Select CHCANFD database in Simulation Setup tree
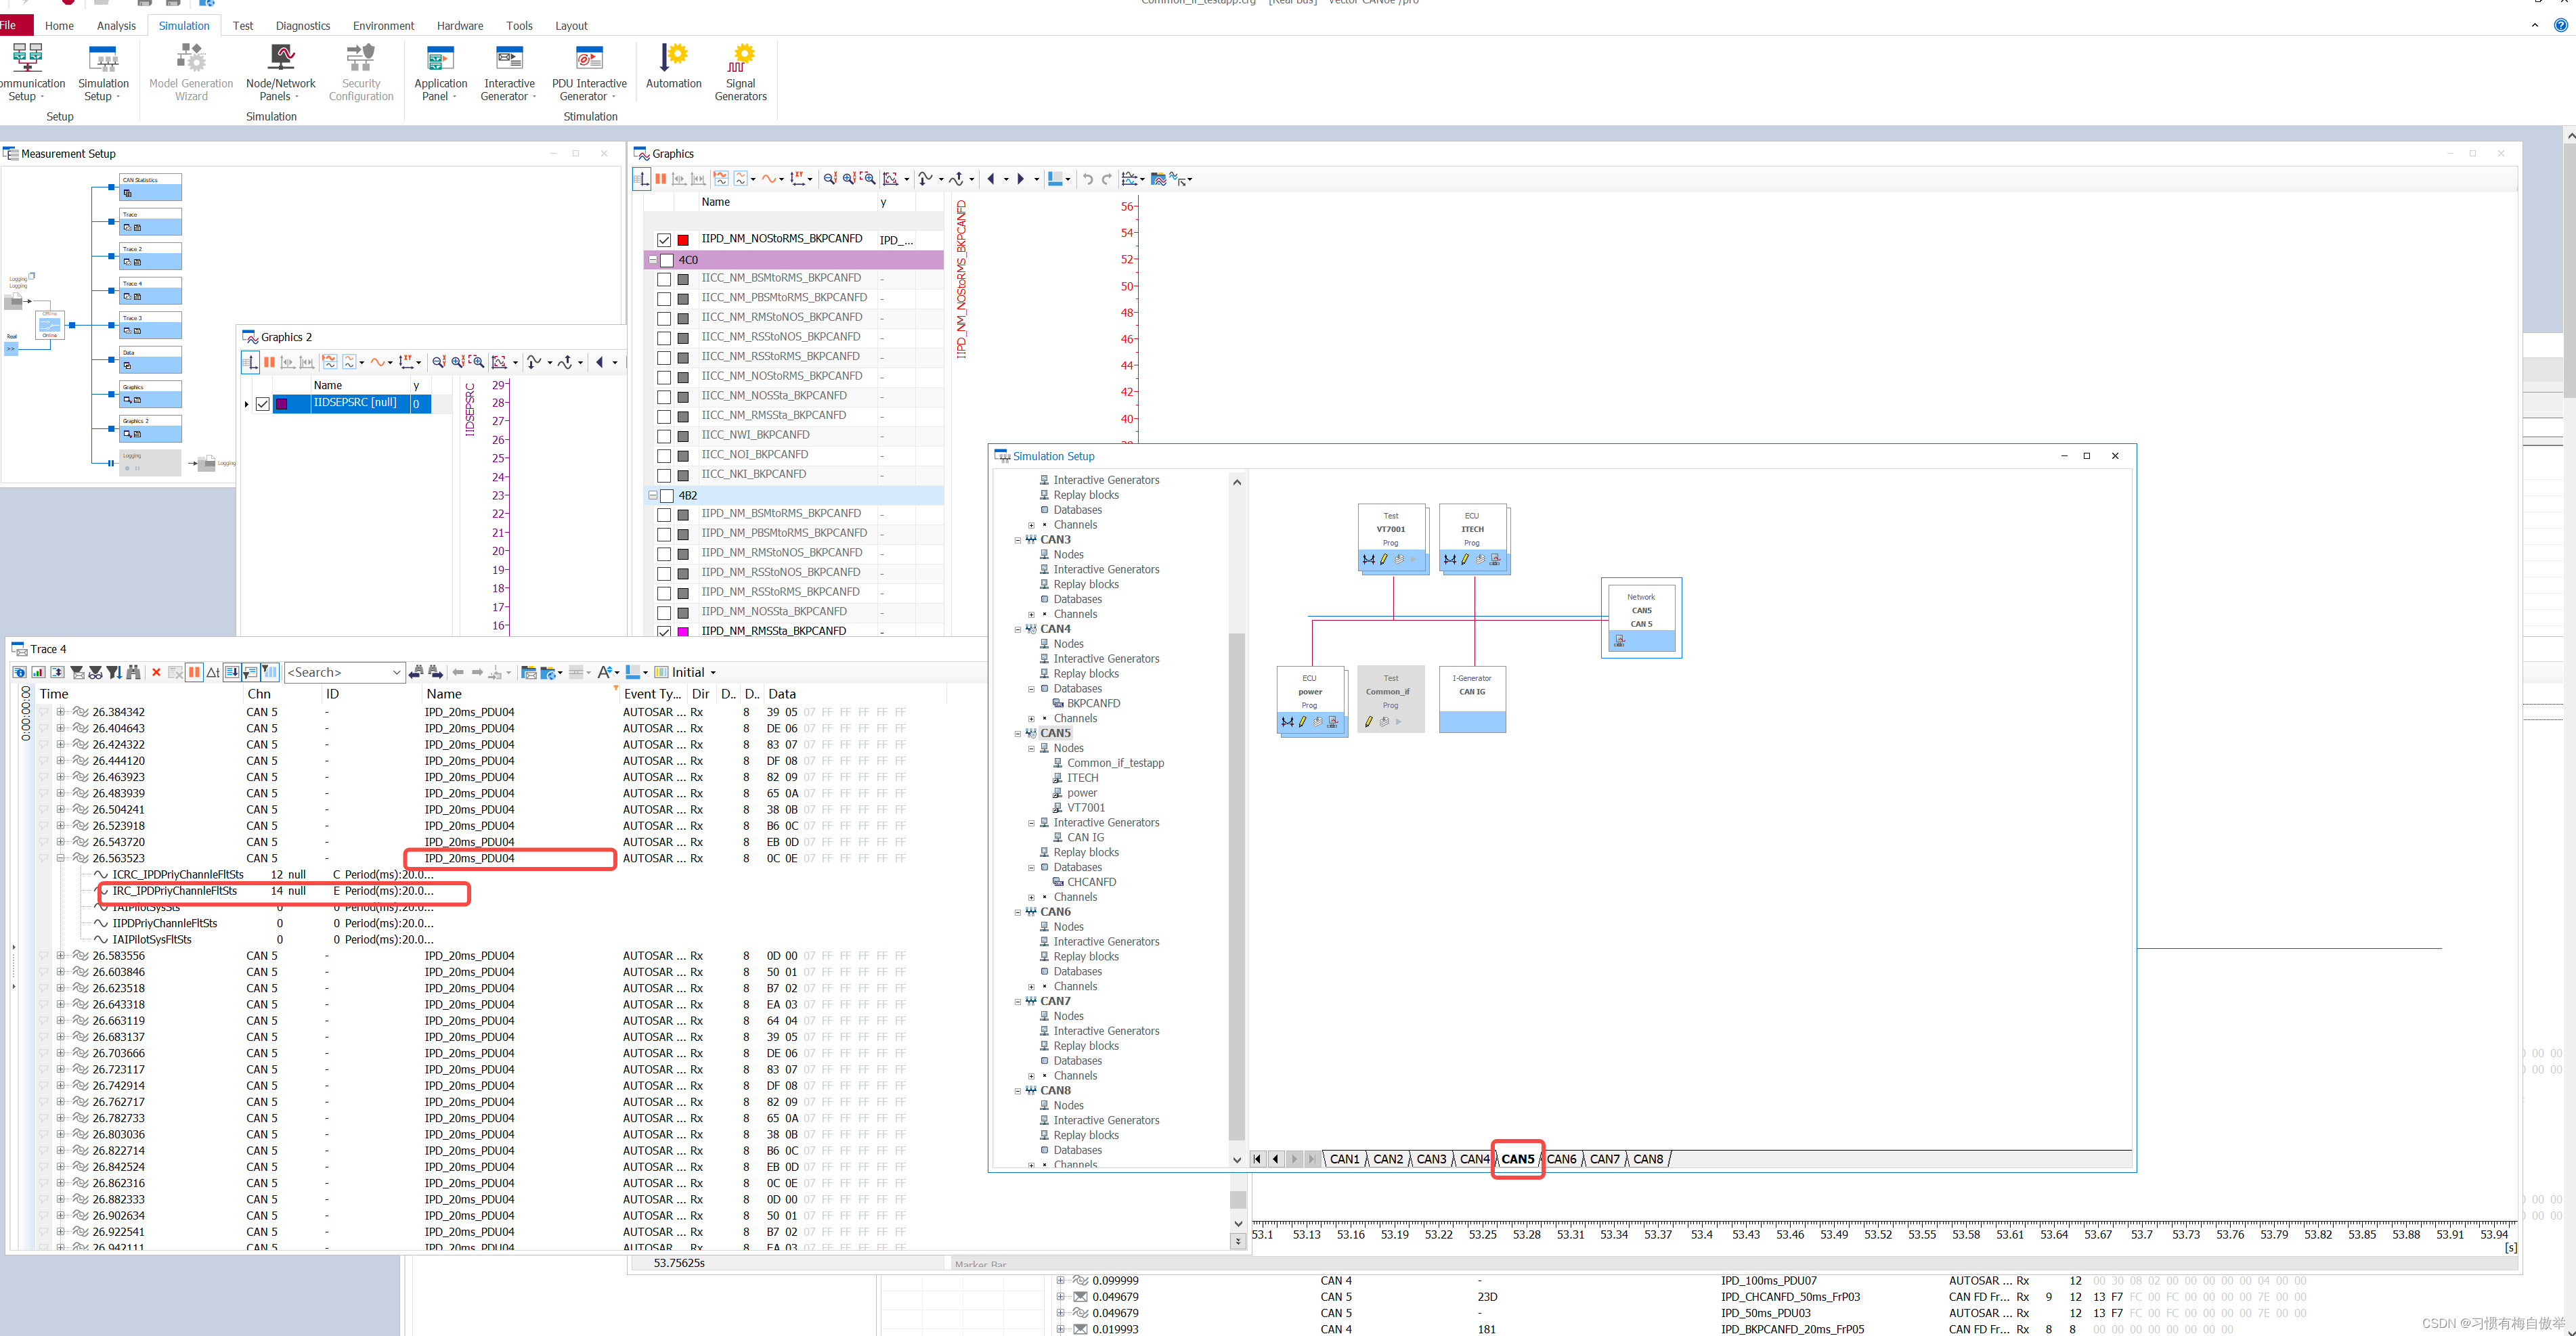This screenshot has height=1336, width=2576. pos(1091,882)
